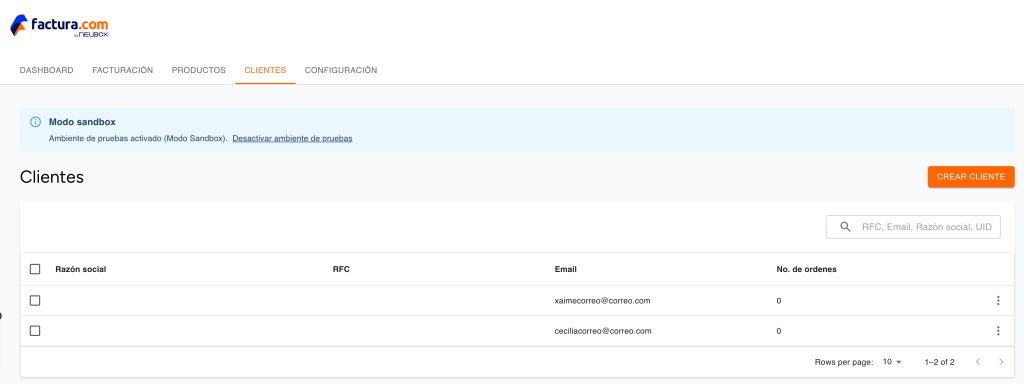Click the Razón social column header
Image resolution: width=1024 pixels, height=384 pixels.
coord(81,269)
